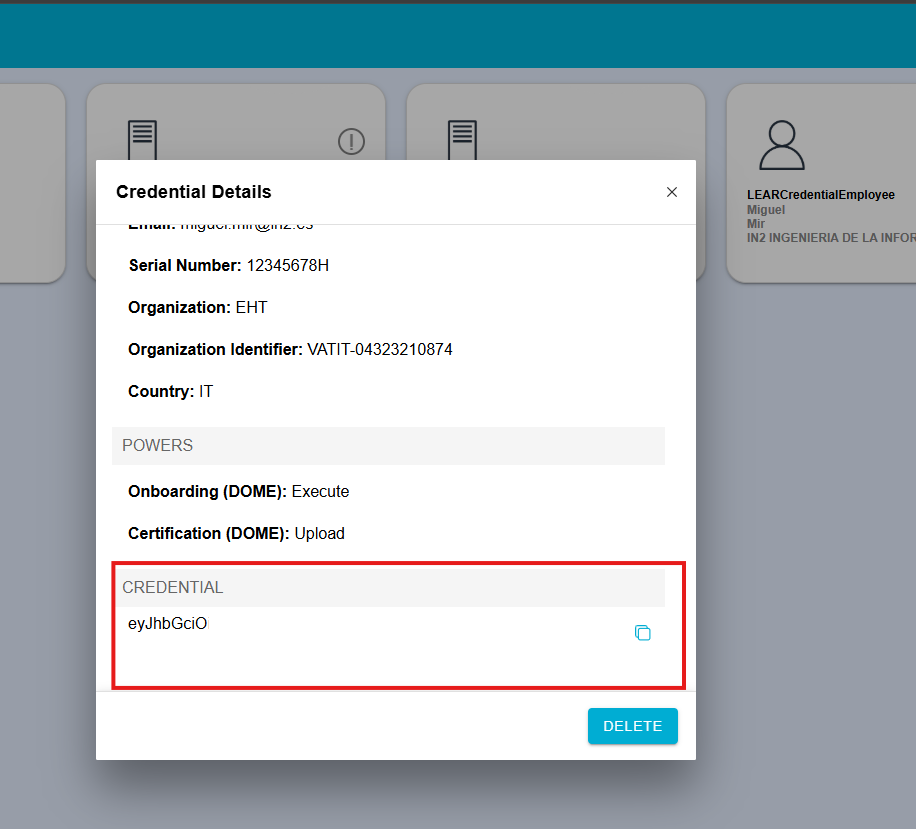This screenshot has height=829, width=916.
Task: Click the Certification (DOME) Upload power
Action: click(x=236, y=534)
